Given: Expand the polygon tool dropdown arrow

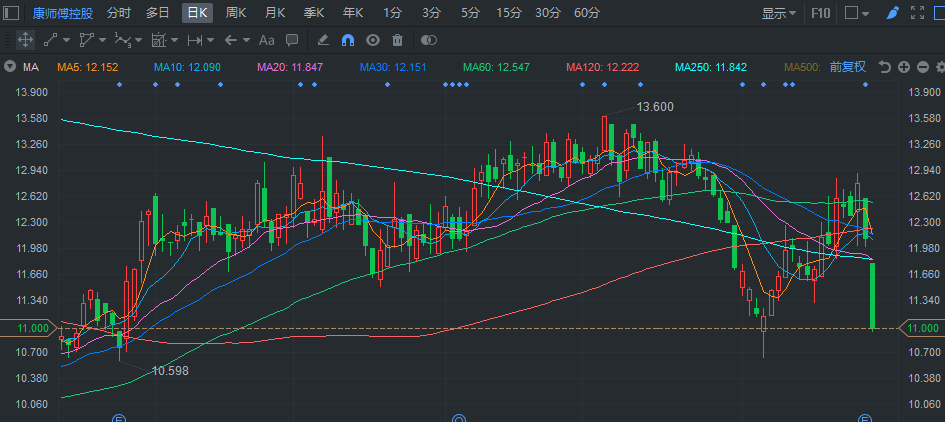Looking at the screenshot, I should coord(102,40).
